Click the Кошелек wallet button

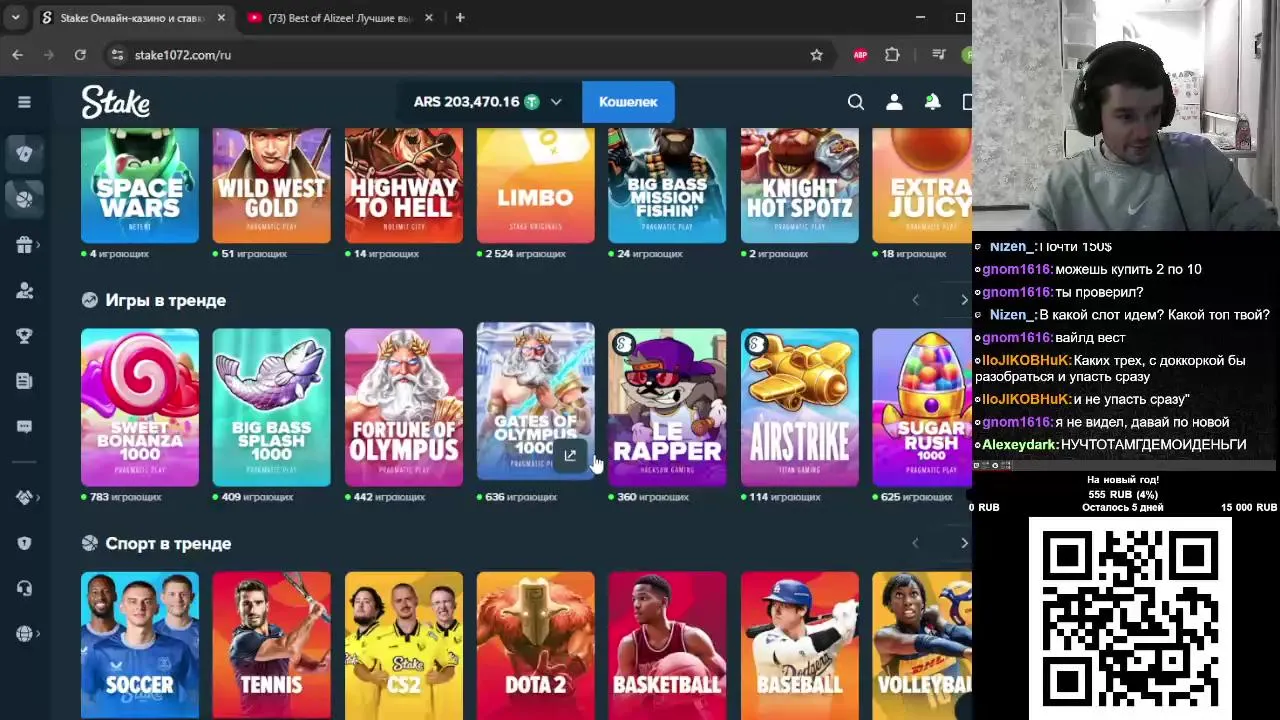point(628,102)
